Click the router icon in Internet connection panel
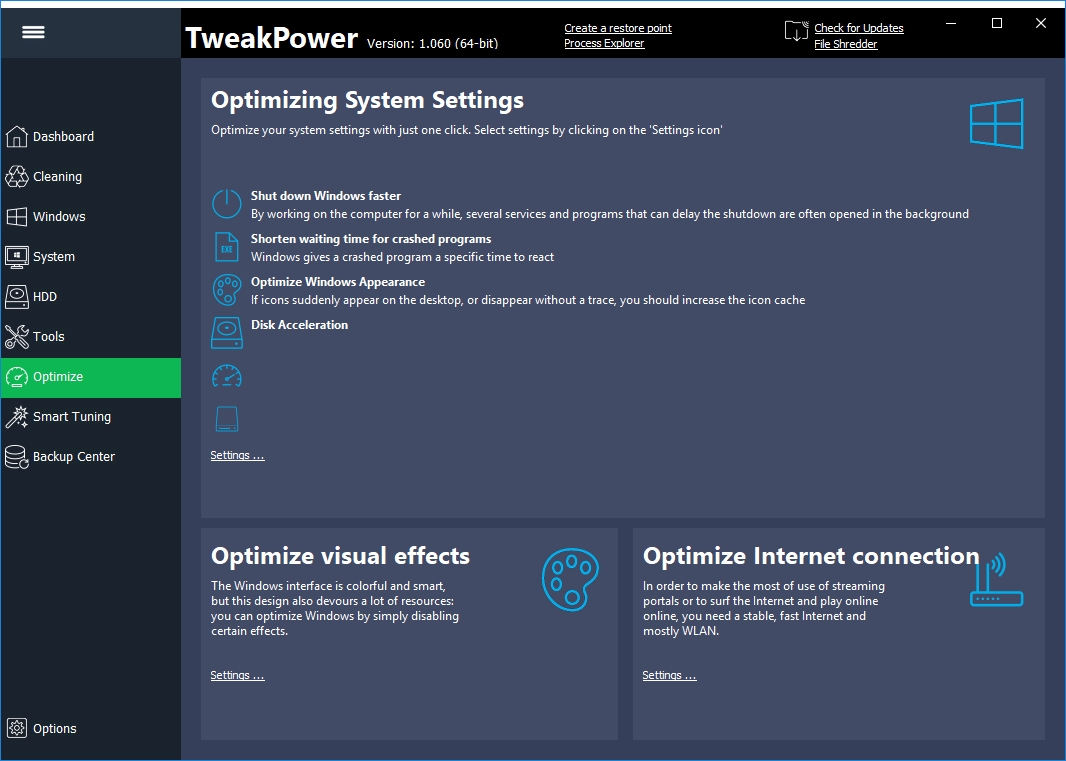Image resolution: width=1066 pixels, height=761 pixels. point(996,581)
